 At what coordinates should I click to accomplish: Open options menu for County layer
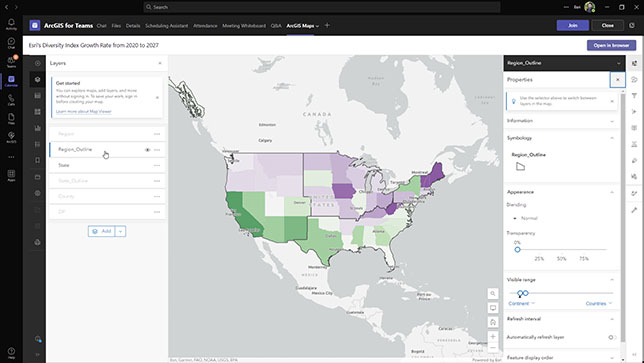157,196
